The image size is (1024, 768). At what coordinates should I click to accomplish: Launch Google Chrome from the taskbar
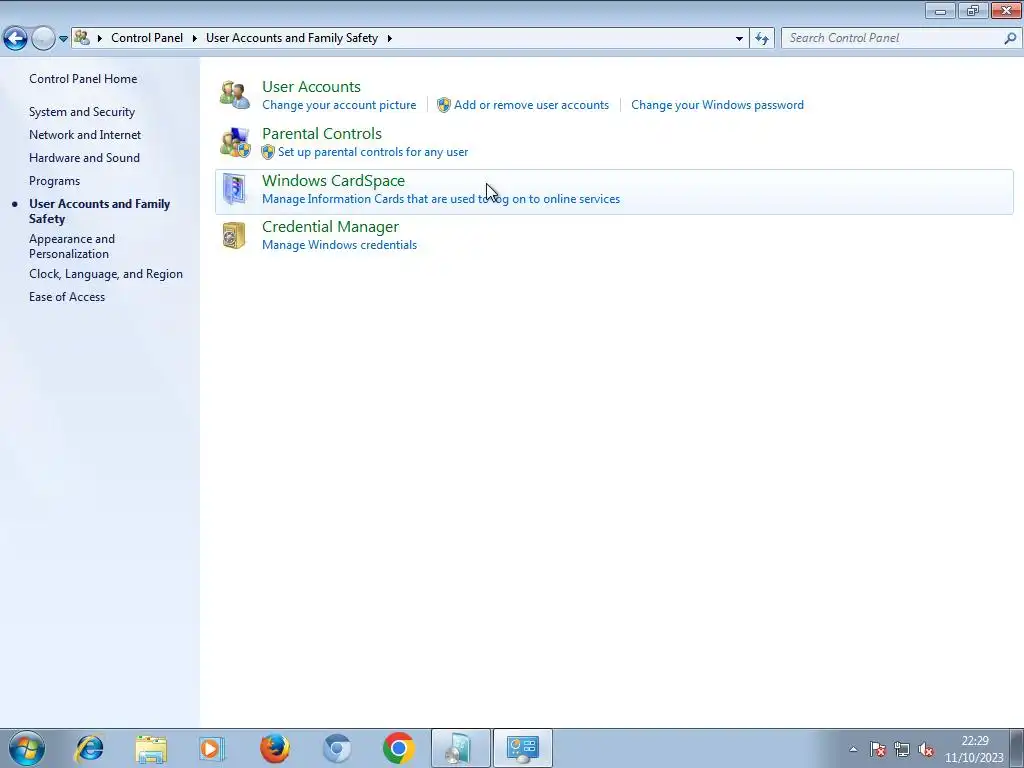(399, 748)
